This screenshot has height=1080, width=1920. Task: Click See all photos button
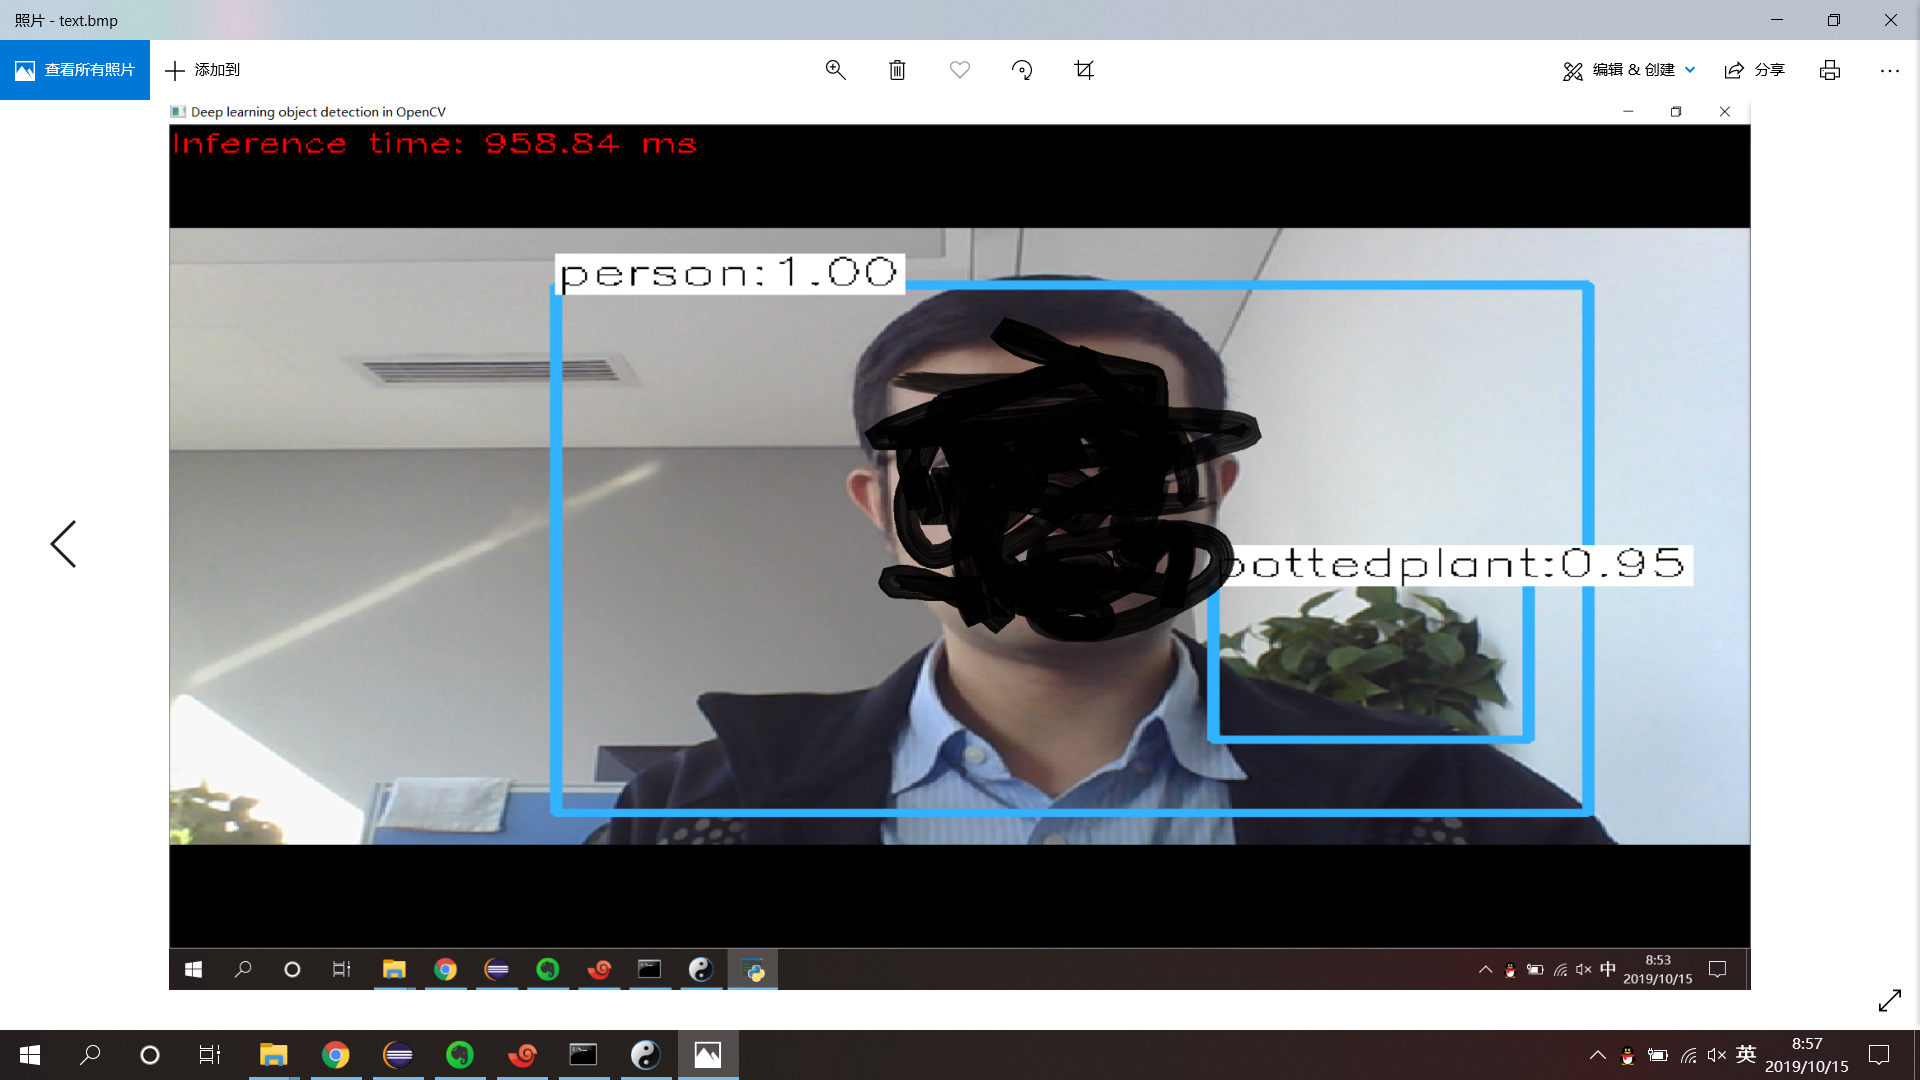coord(75,70)
